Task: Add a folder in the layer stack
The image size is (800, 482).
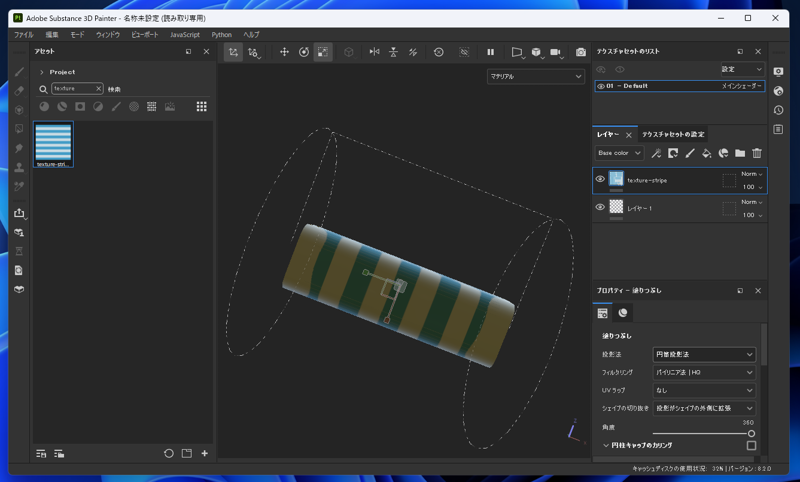Action: pos(740,153)
